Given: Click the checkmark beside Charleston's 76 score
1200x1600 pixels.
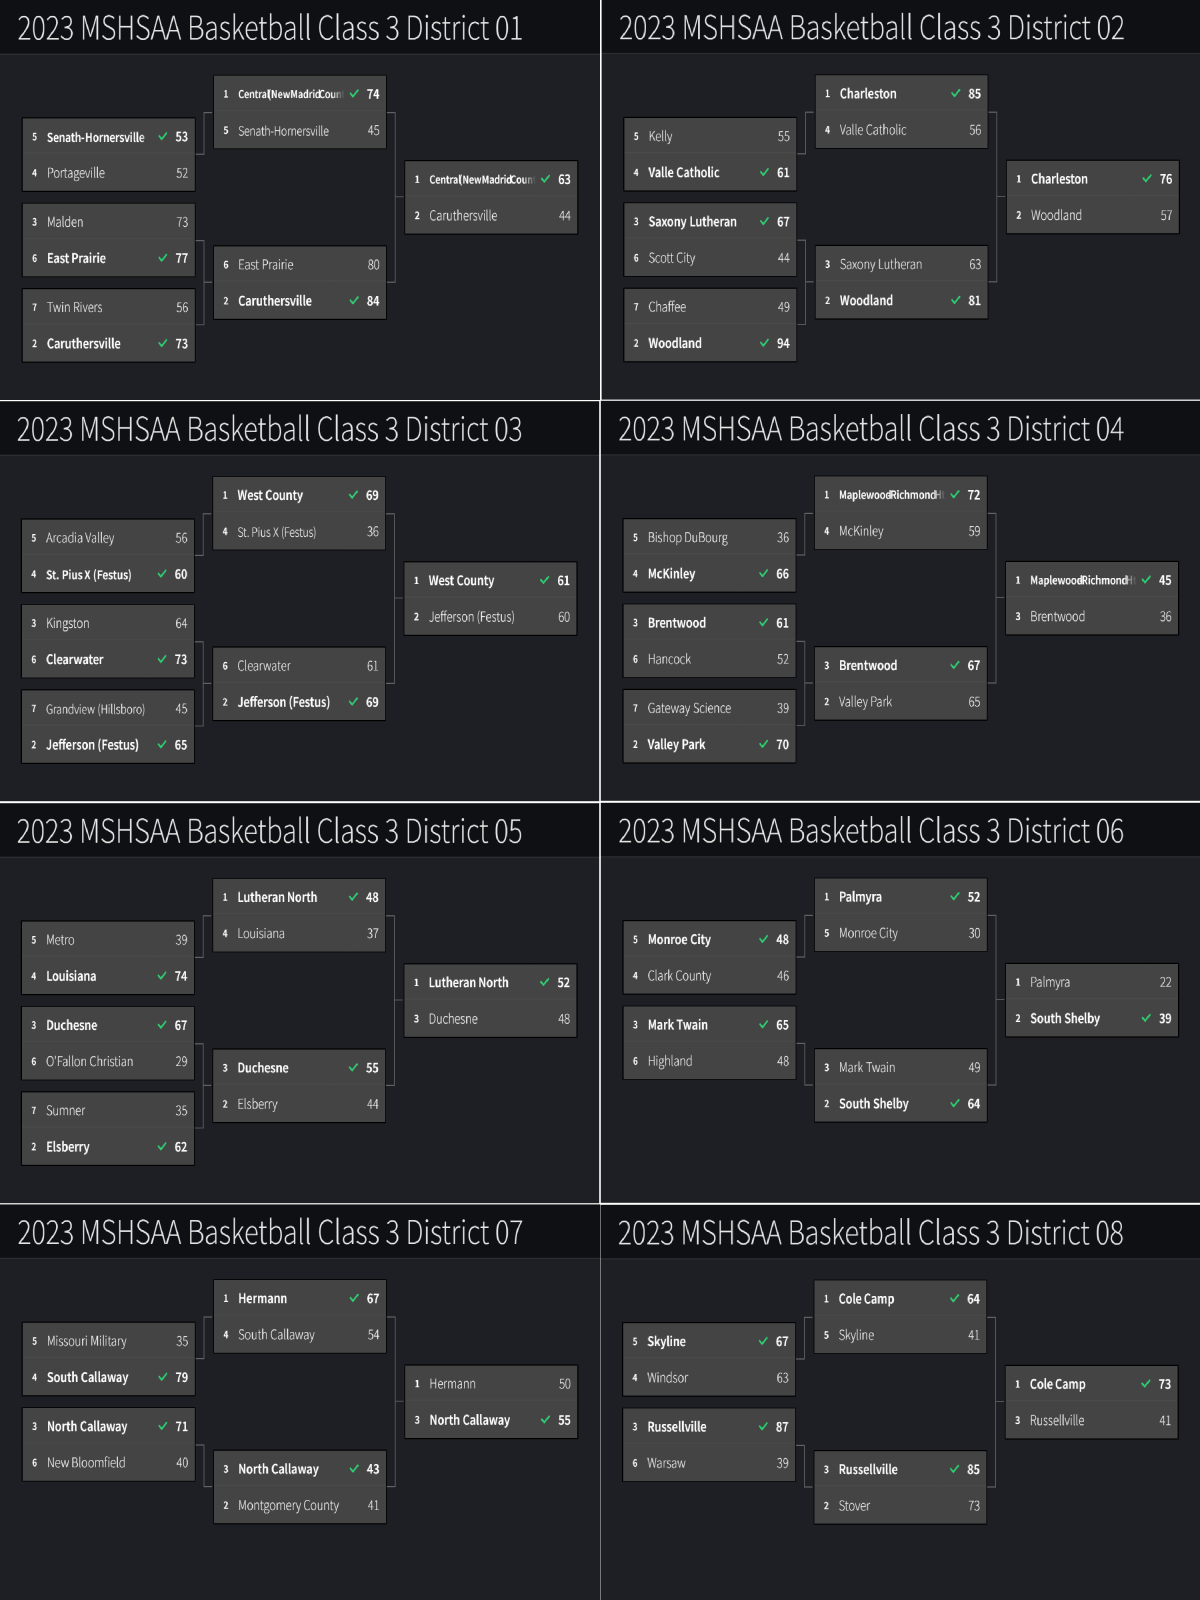Looking at the screenshot, I should pos(1147,179).
